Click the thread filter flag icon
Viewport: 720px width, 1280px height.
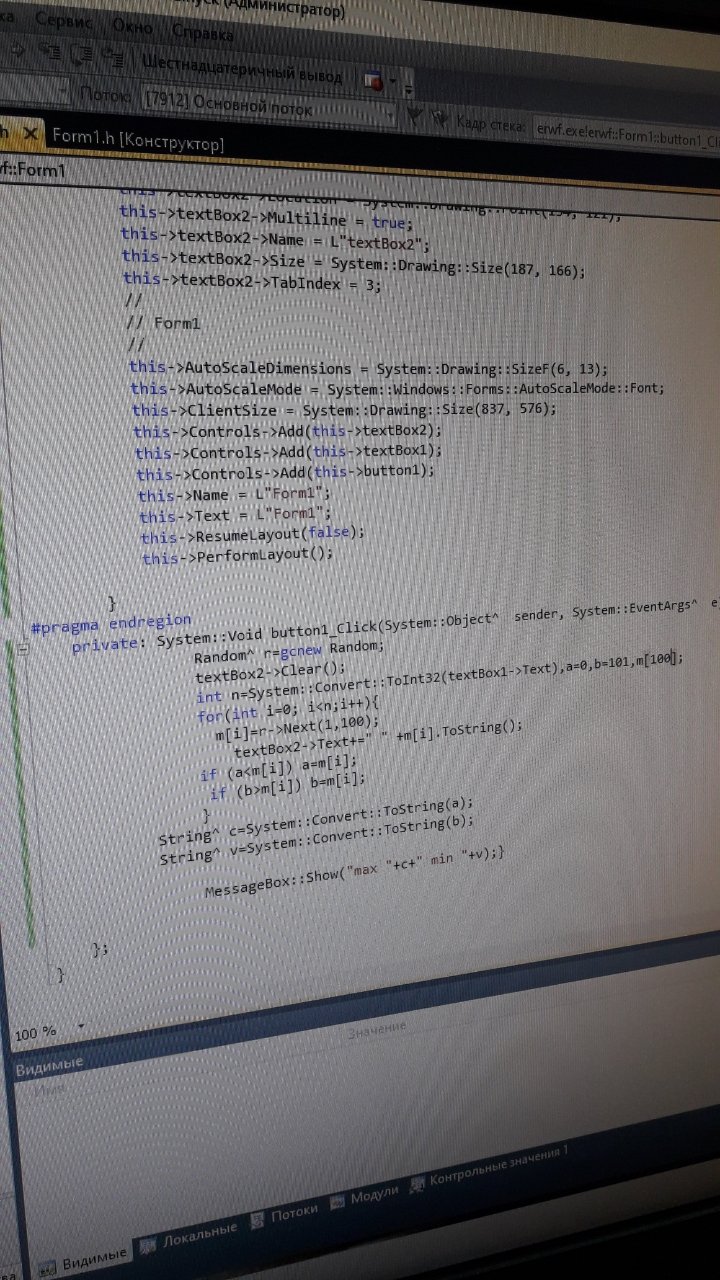(x=416, y=118)
